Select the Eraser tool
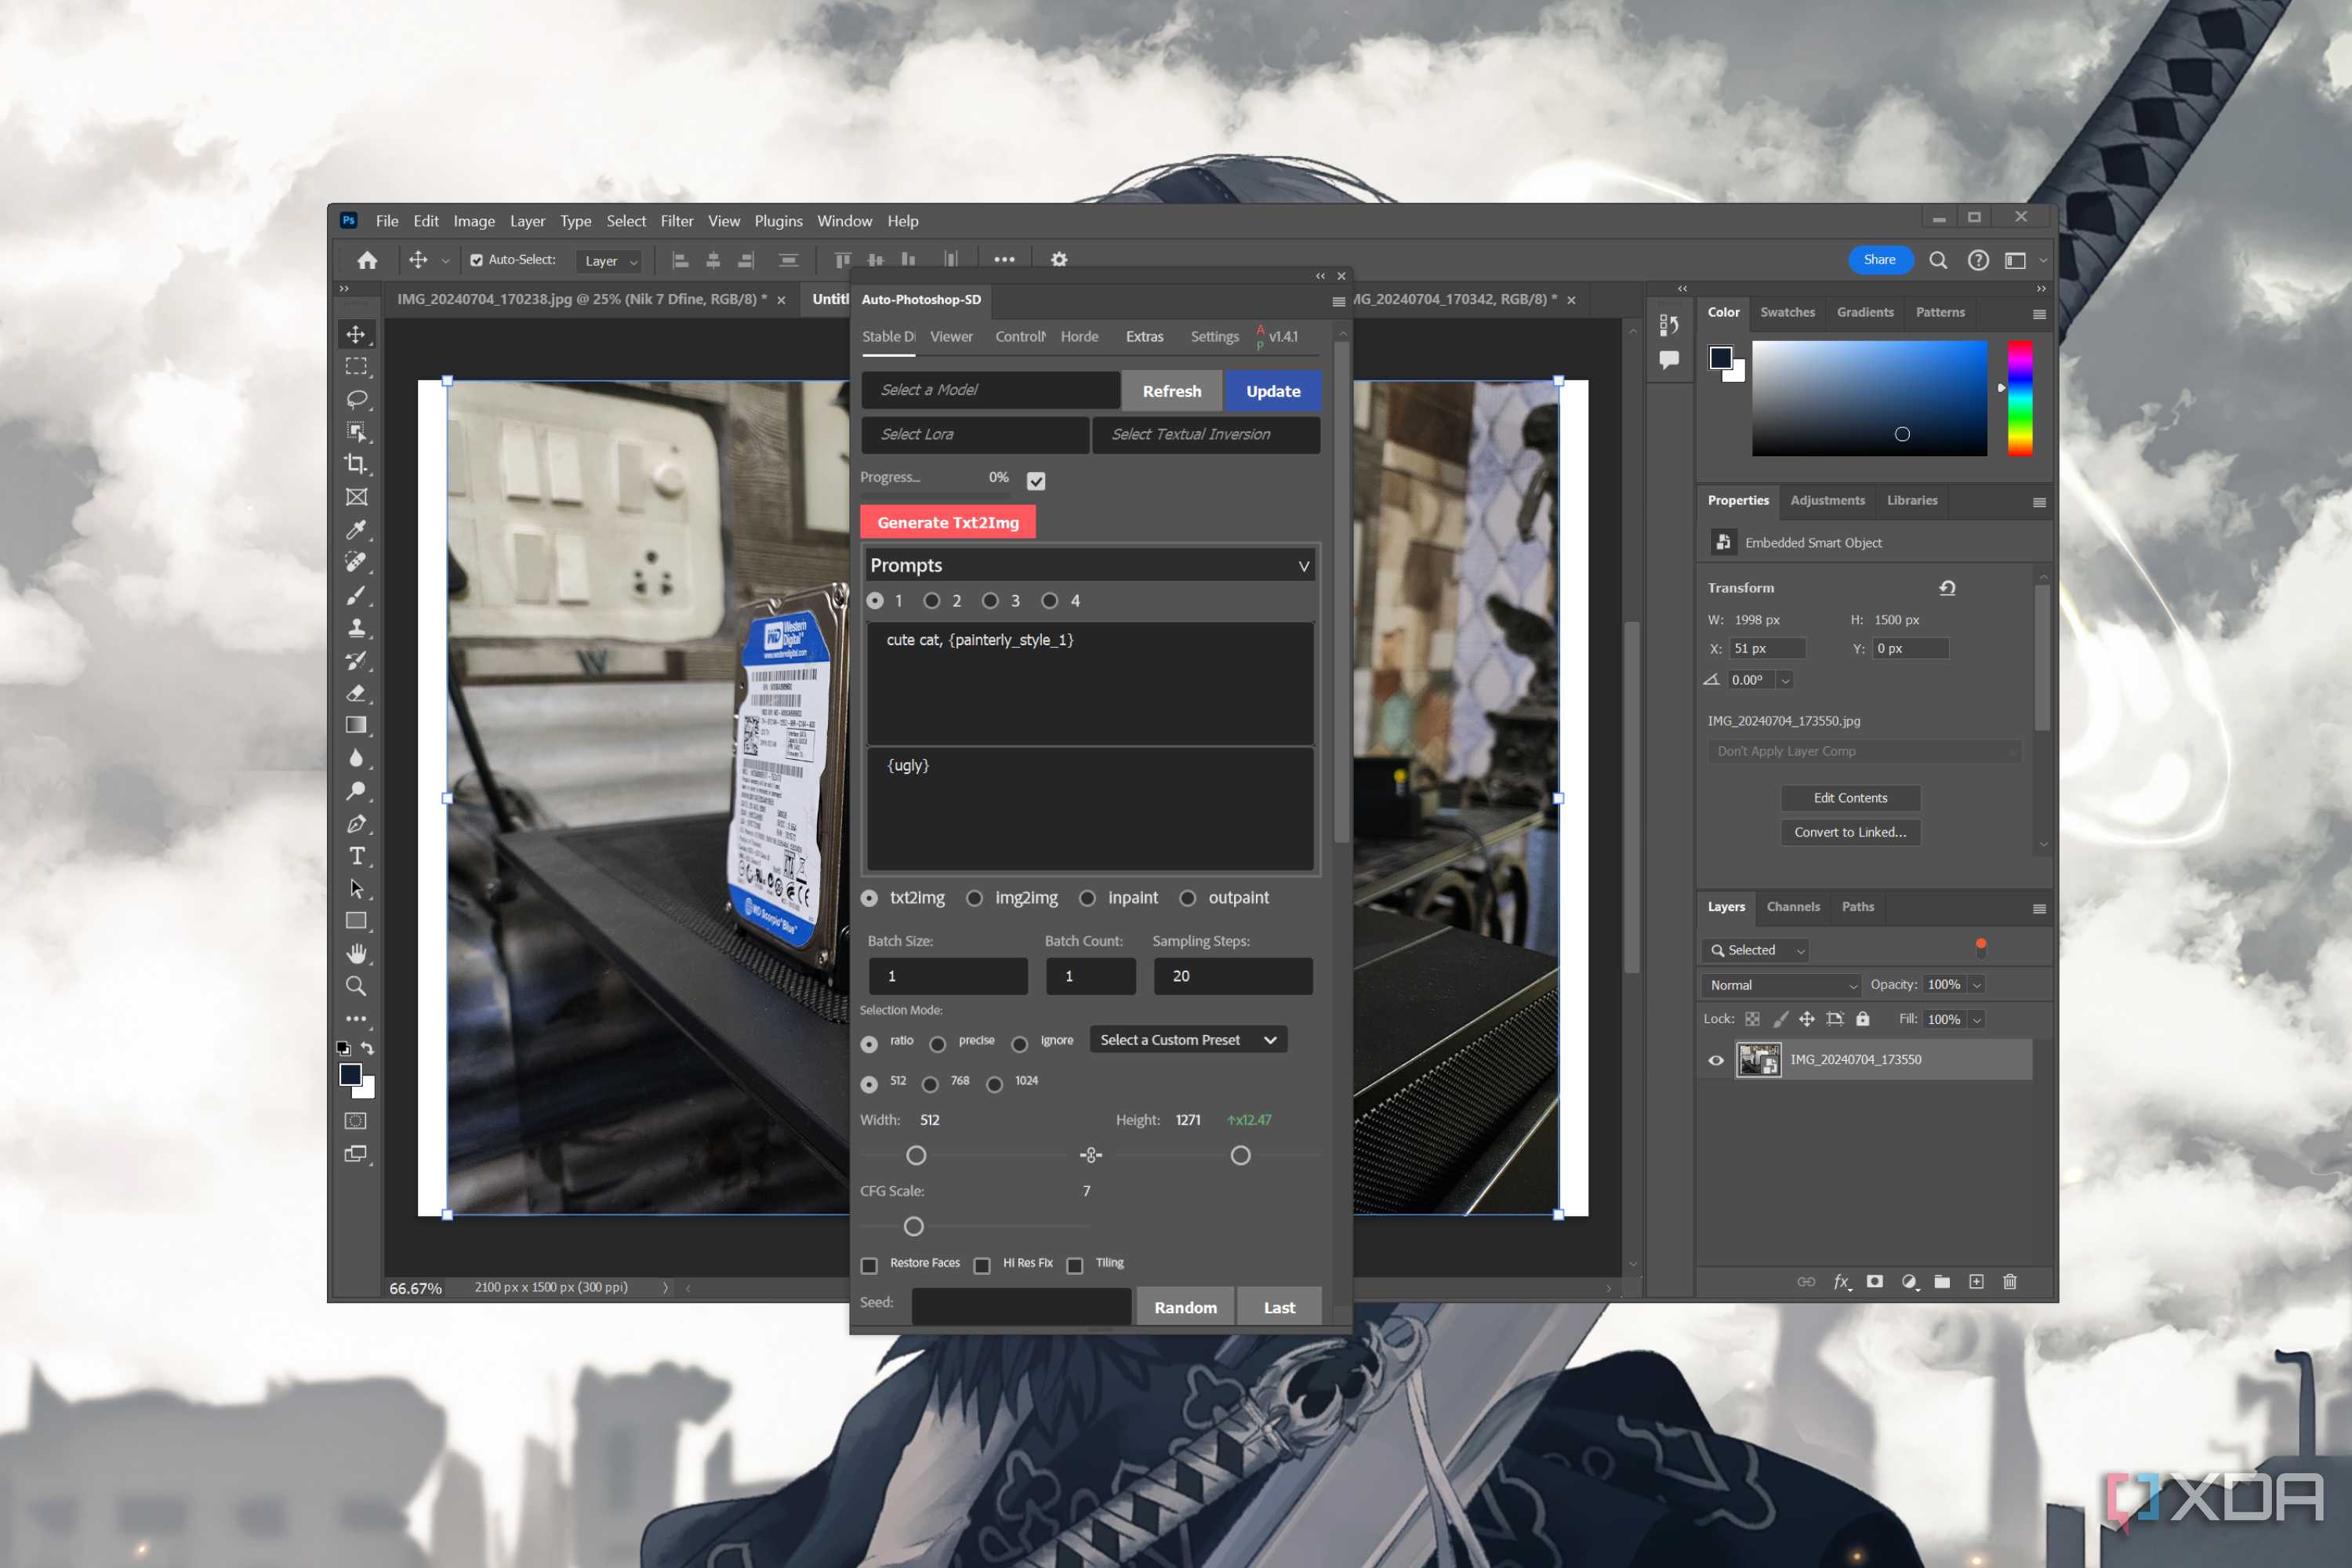Image resolution: width=2352 pixels, height=1568 pixels. click(356, 692)
